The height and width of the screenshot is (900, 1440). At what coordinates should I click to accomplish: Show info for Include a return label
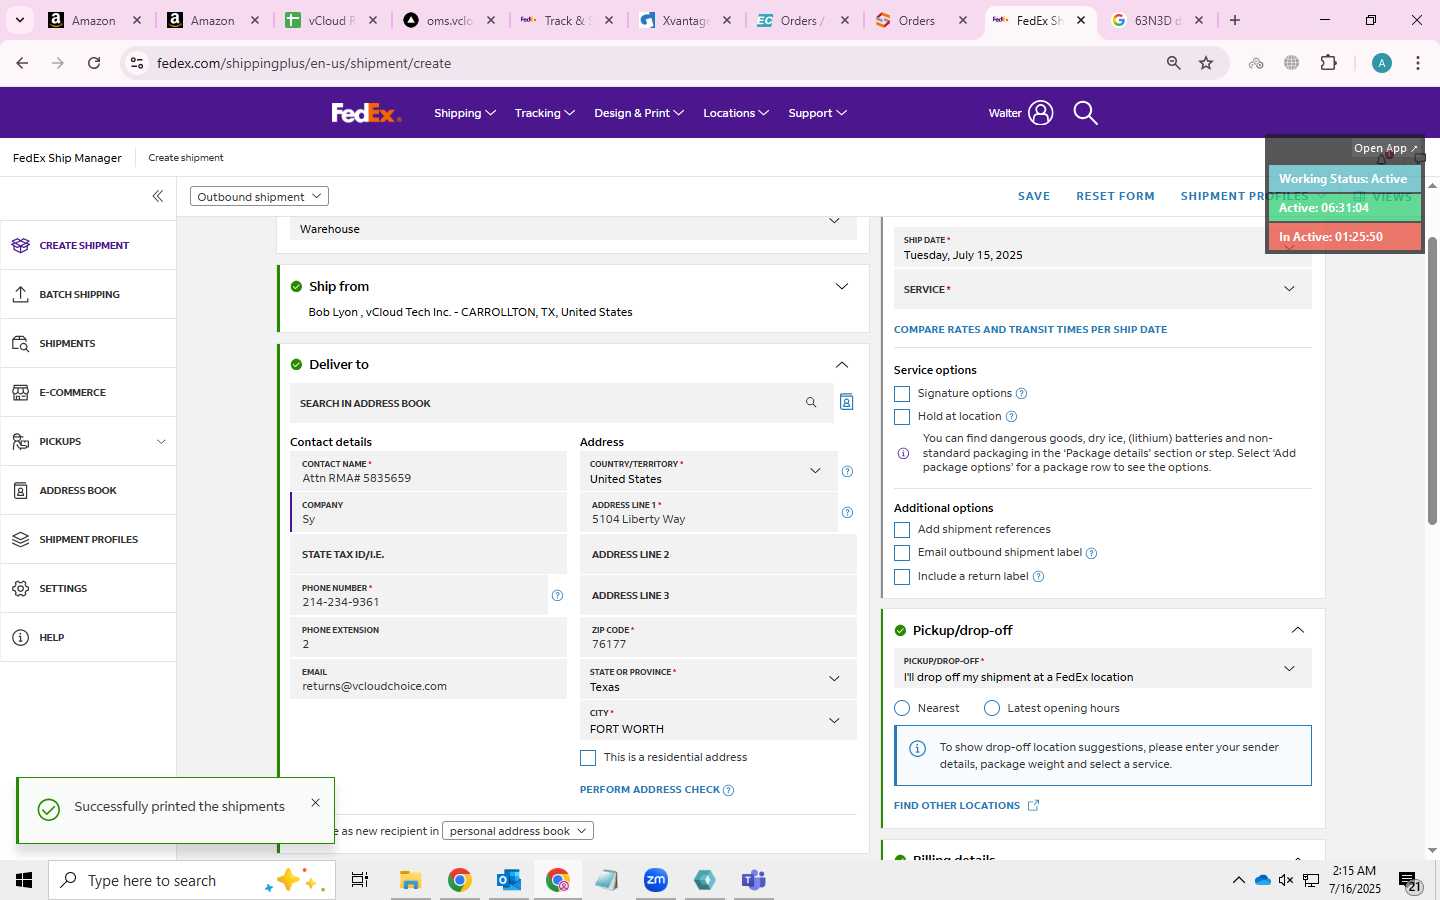1038,576
